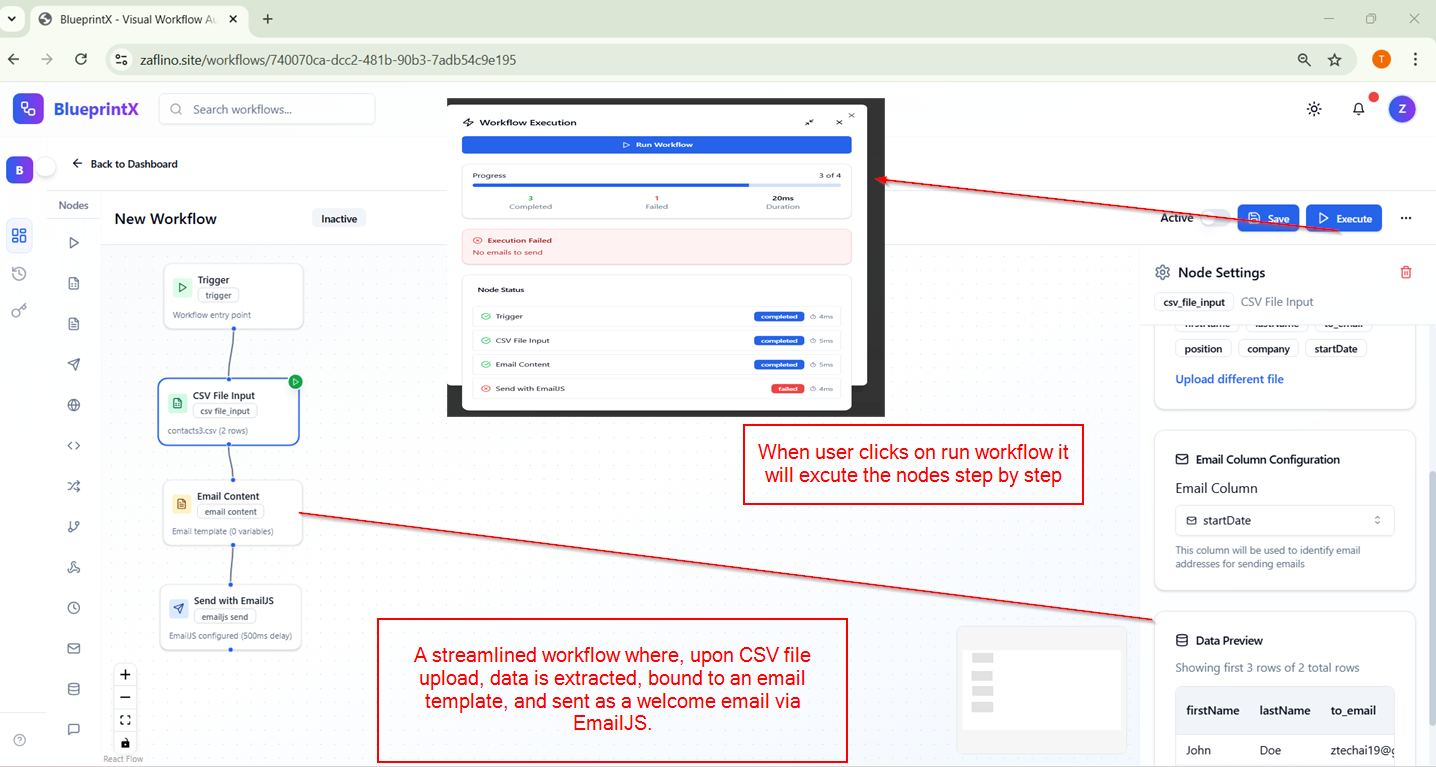Image resolution: width=1436 pixels, height=767 pixels.
Task: Fit view on the workflow canvas
Action: 125,720
